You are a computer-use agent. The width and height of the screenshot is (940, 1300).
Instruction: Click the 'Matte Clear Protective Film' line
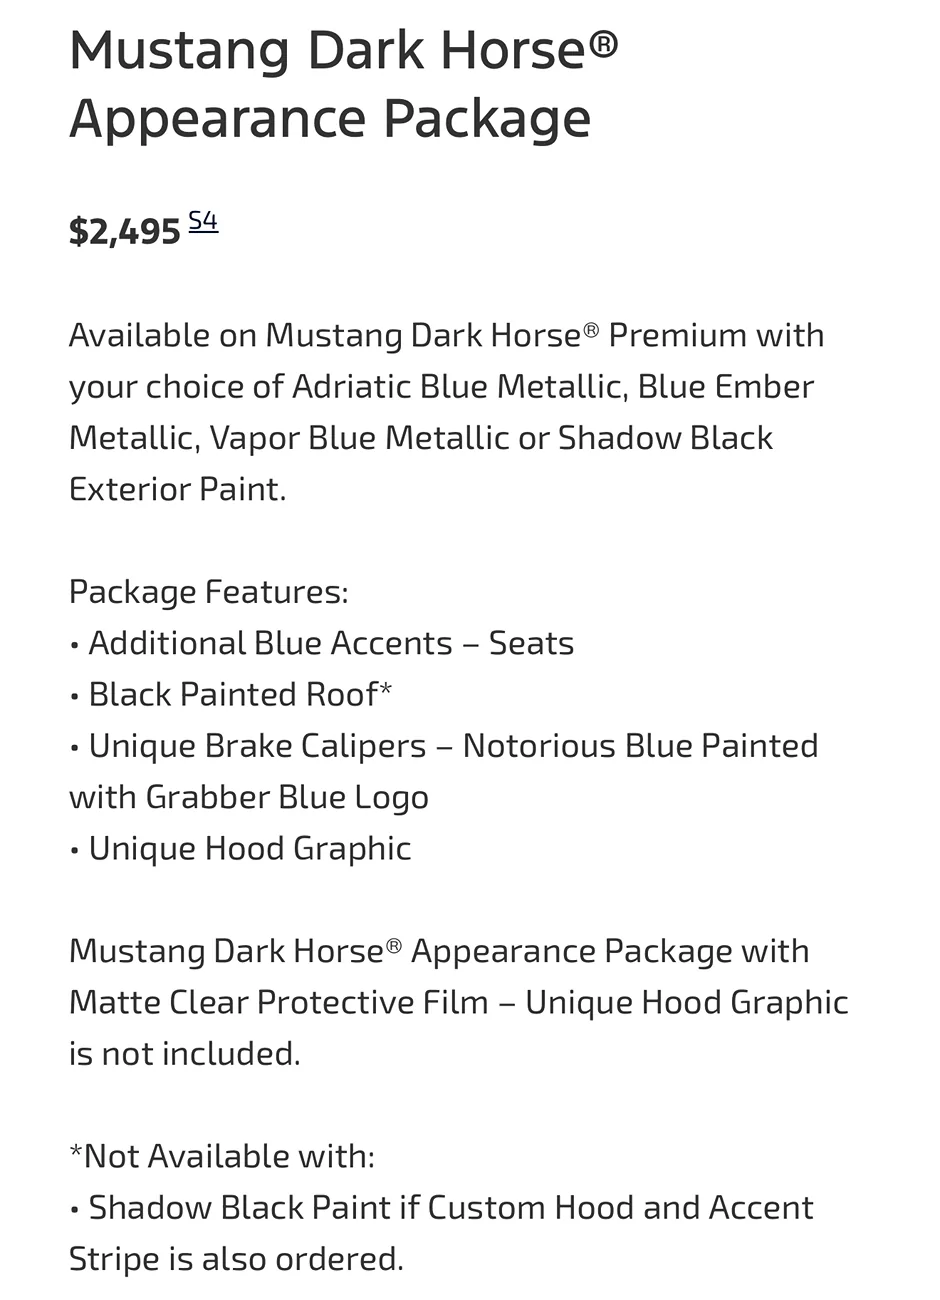pyautogui.click(x=459, y=1002)
